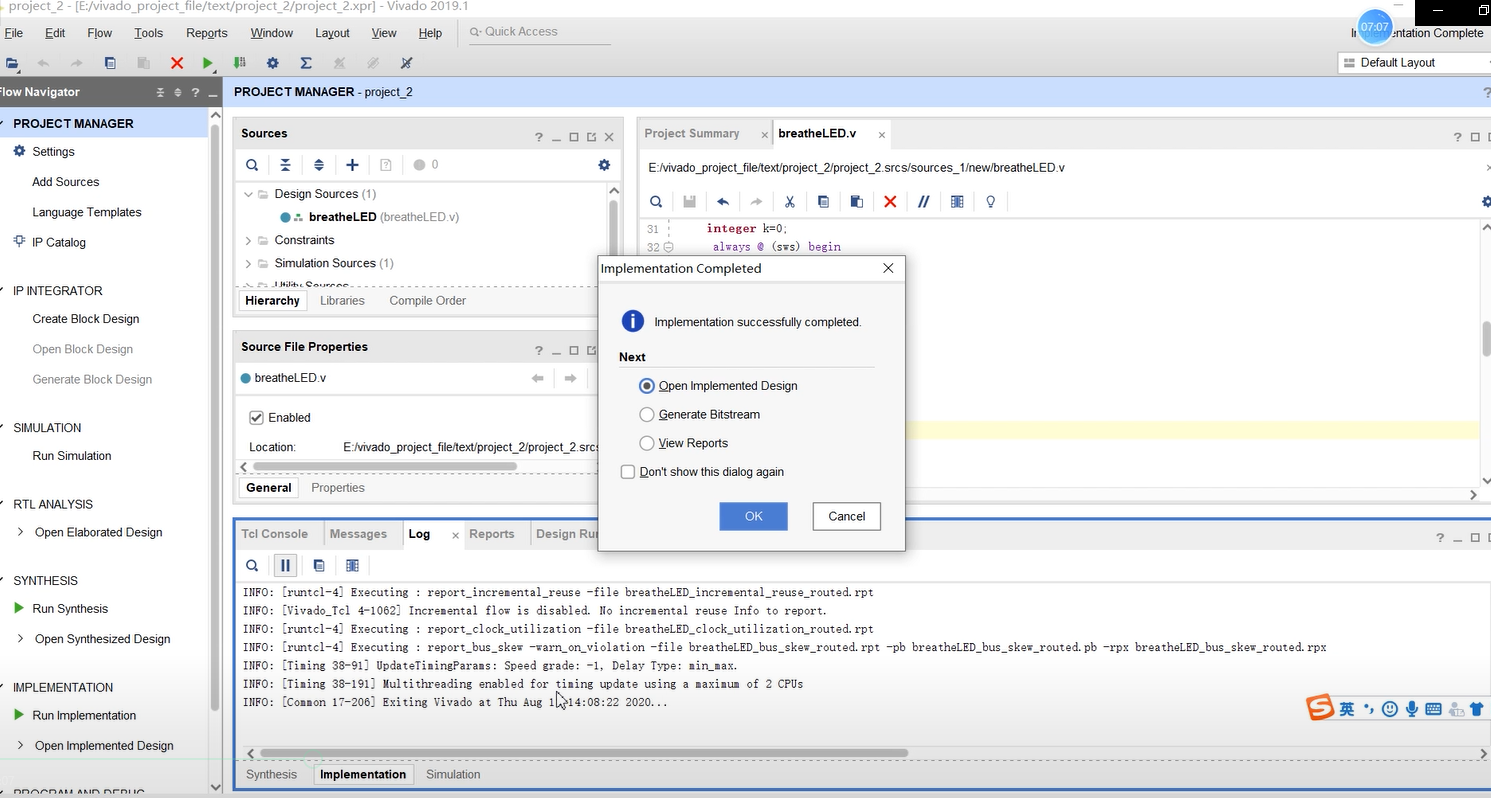Copy Log contents icon
The width and height of the screenshot is (1491, 798).
coord(319,566)
